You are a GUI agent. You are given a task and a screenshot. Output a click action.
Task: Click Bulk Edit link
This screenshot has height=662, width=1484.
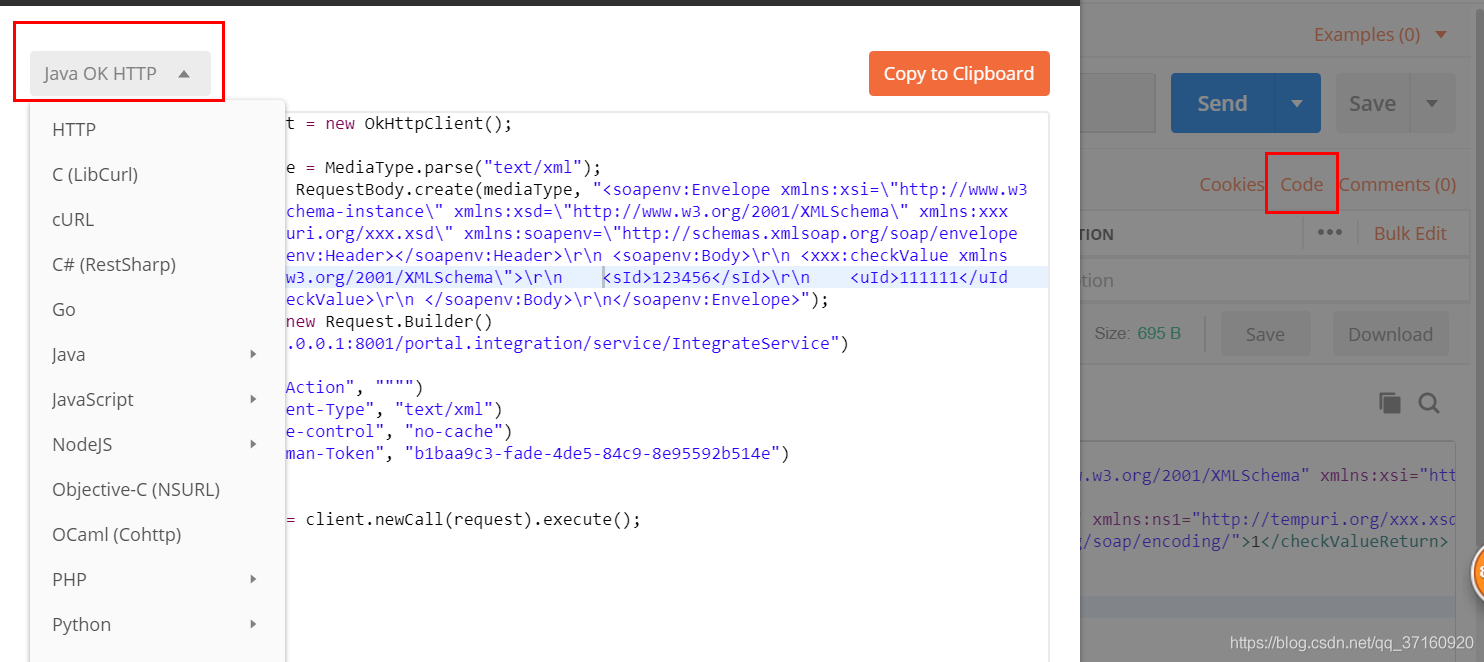pyautogui.click(x=1410, y=233)
